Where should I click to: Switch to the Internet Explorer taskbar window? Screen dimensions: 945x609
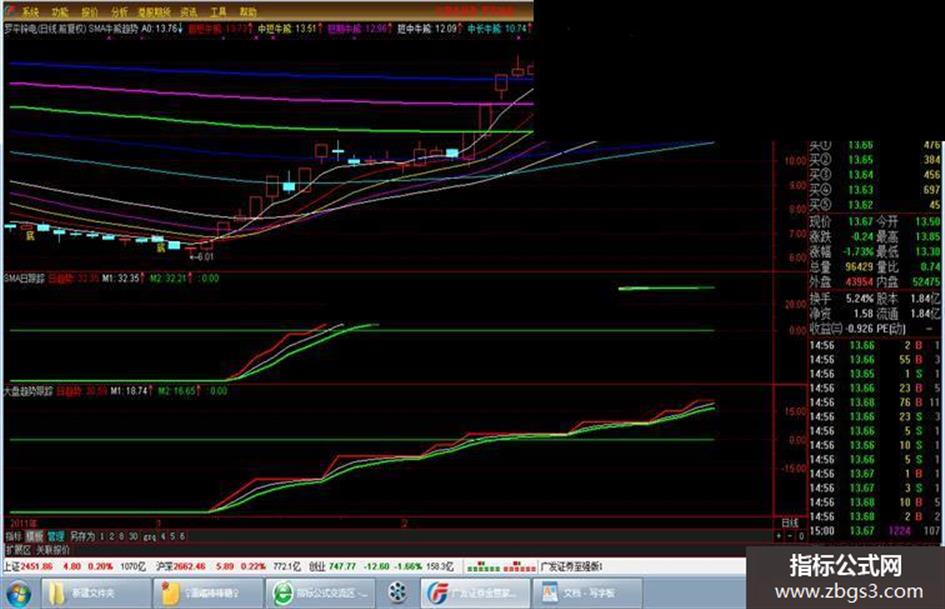coord(321,593)
